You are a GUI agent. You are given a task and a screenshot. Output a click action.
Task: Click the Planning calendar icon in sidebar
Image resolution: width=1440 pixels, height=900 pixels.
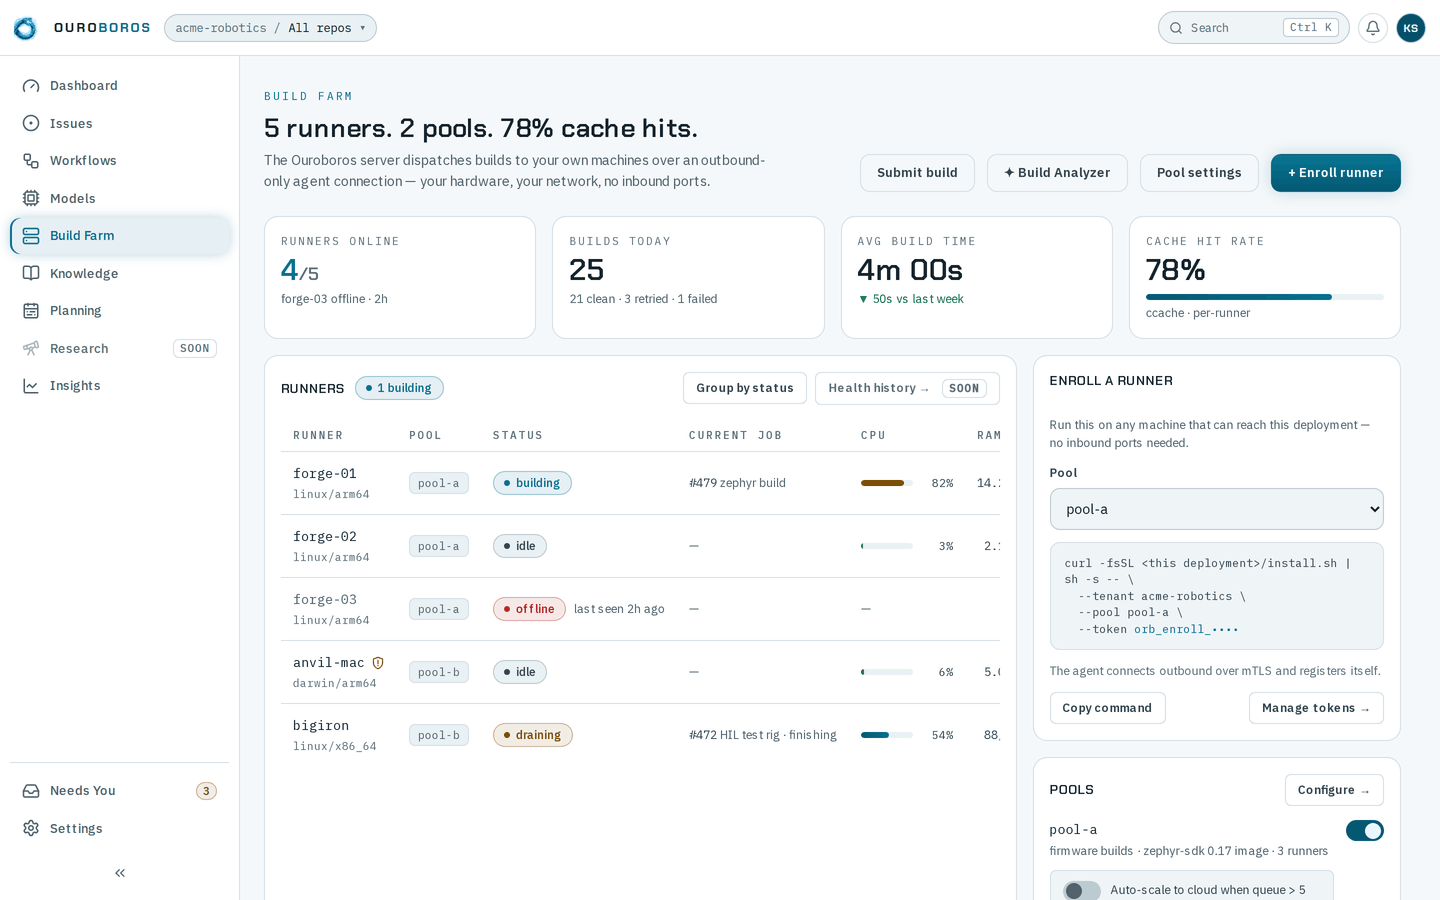point(31,311)
